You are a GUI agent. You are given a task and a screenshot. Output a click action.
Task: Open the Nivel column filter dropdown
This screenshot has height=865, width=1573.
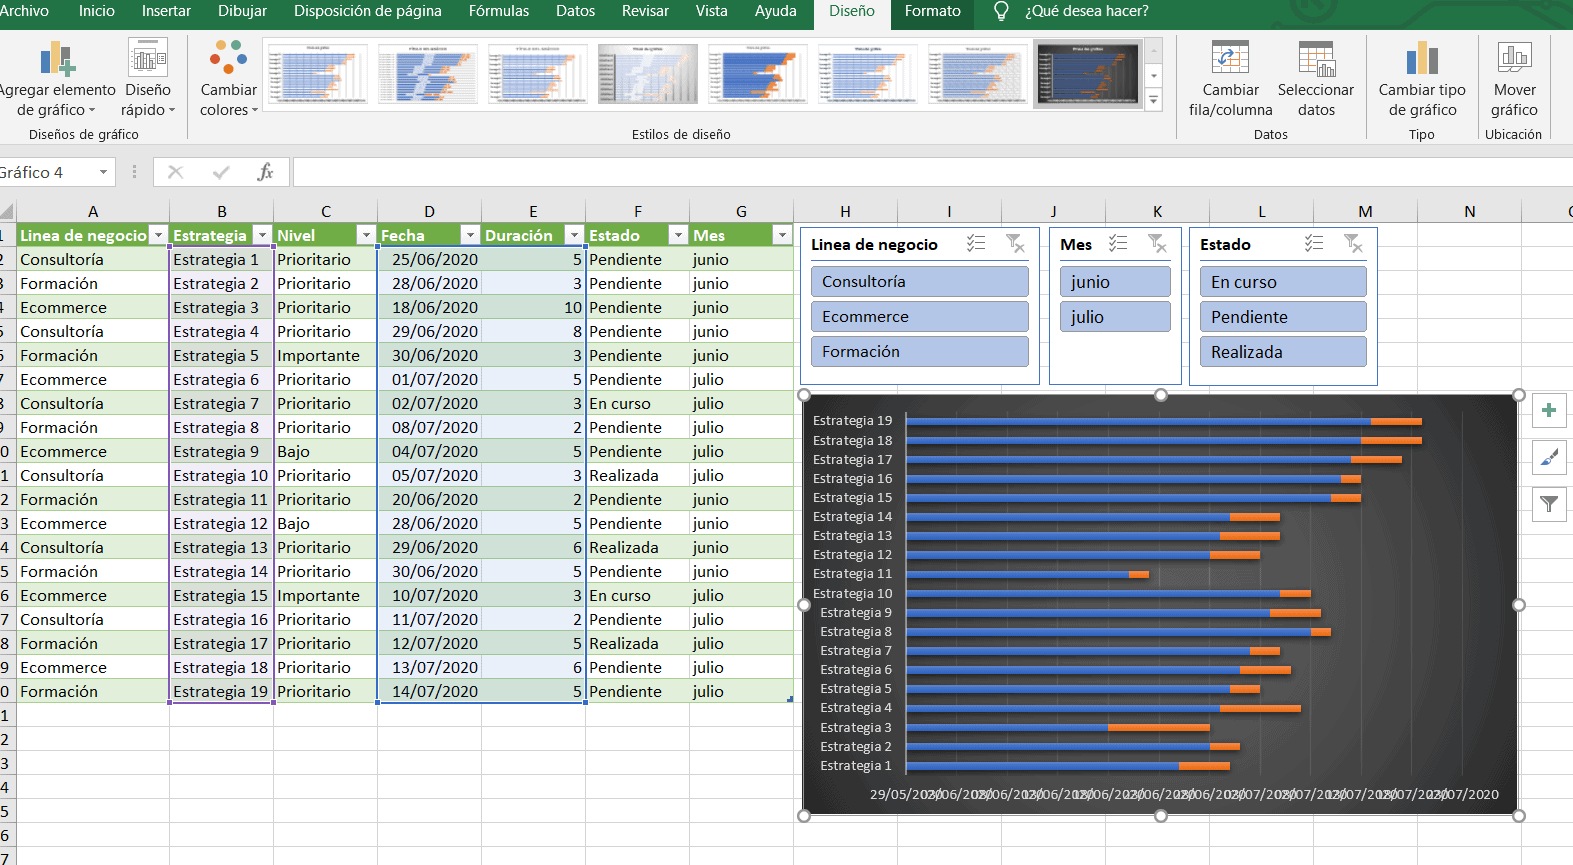[366, 235]
